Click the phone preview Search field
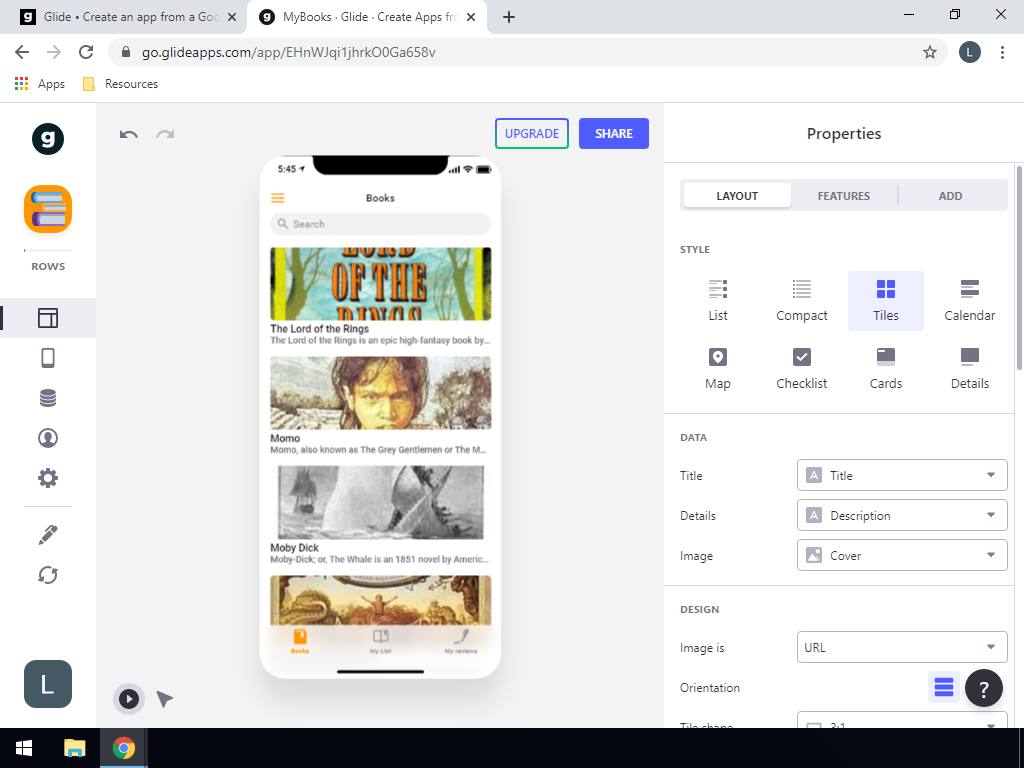This screenshot has height=768, width=1024. pyautogui.click(x=381, y=224)
